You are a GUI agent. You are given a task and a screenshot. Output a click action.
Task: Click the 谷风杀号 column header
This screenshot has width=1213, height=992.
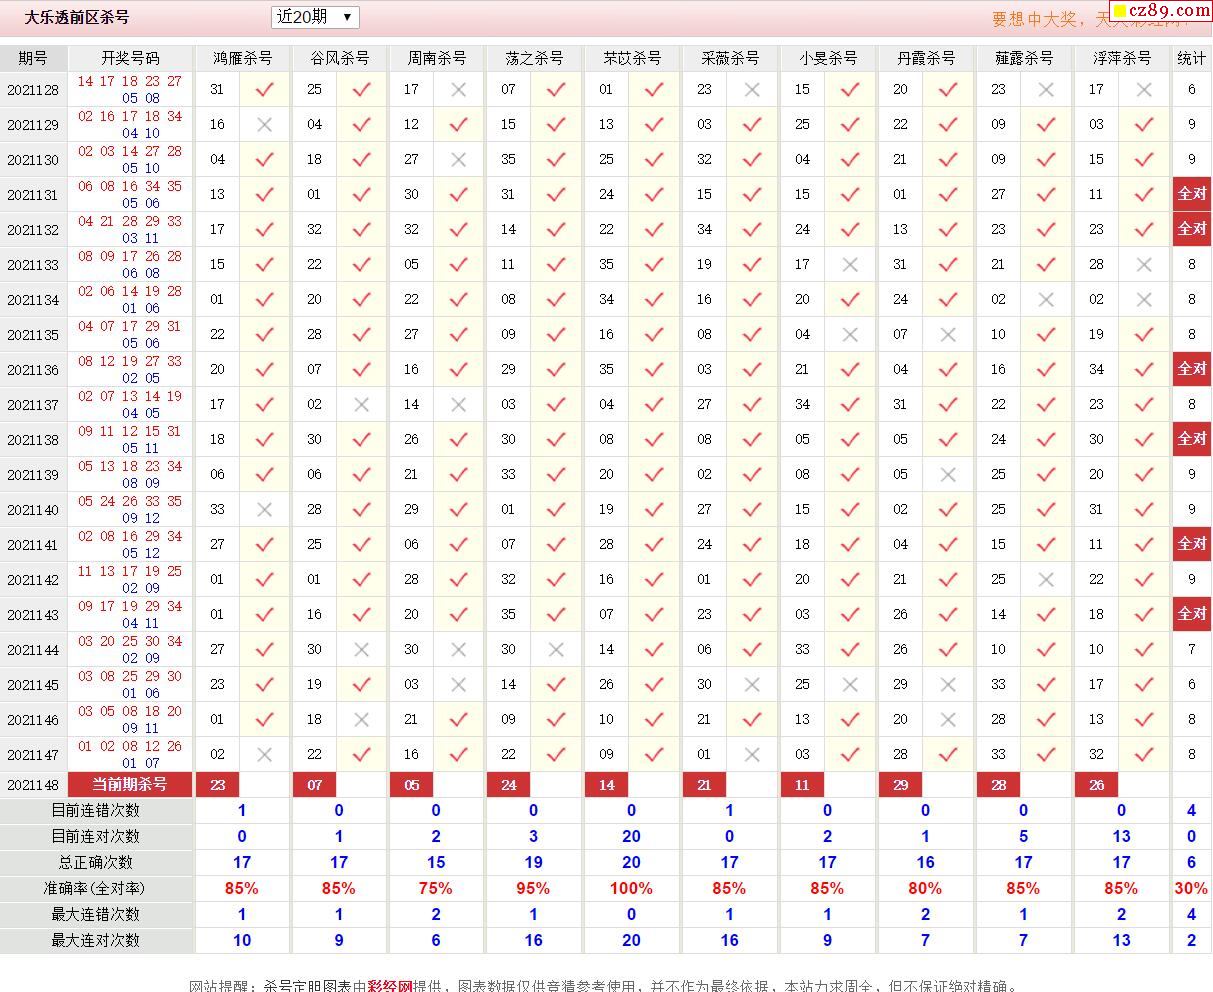(339, 58)
